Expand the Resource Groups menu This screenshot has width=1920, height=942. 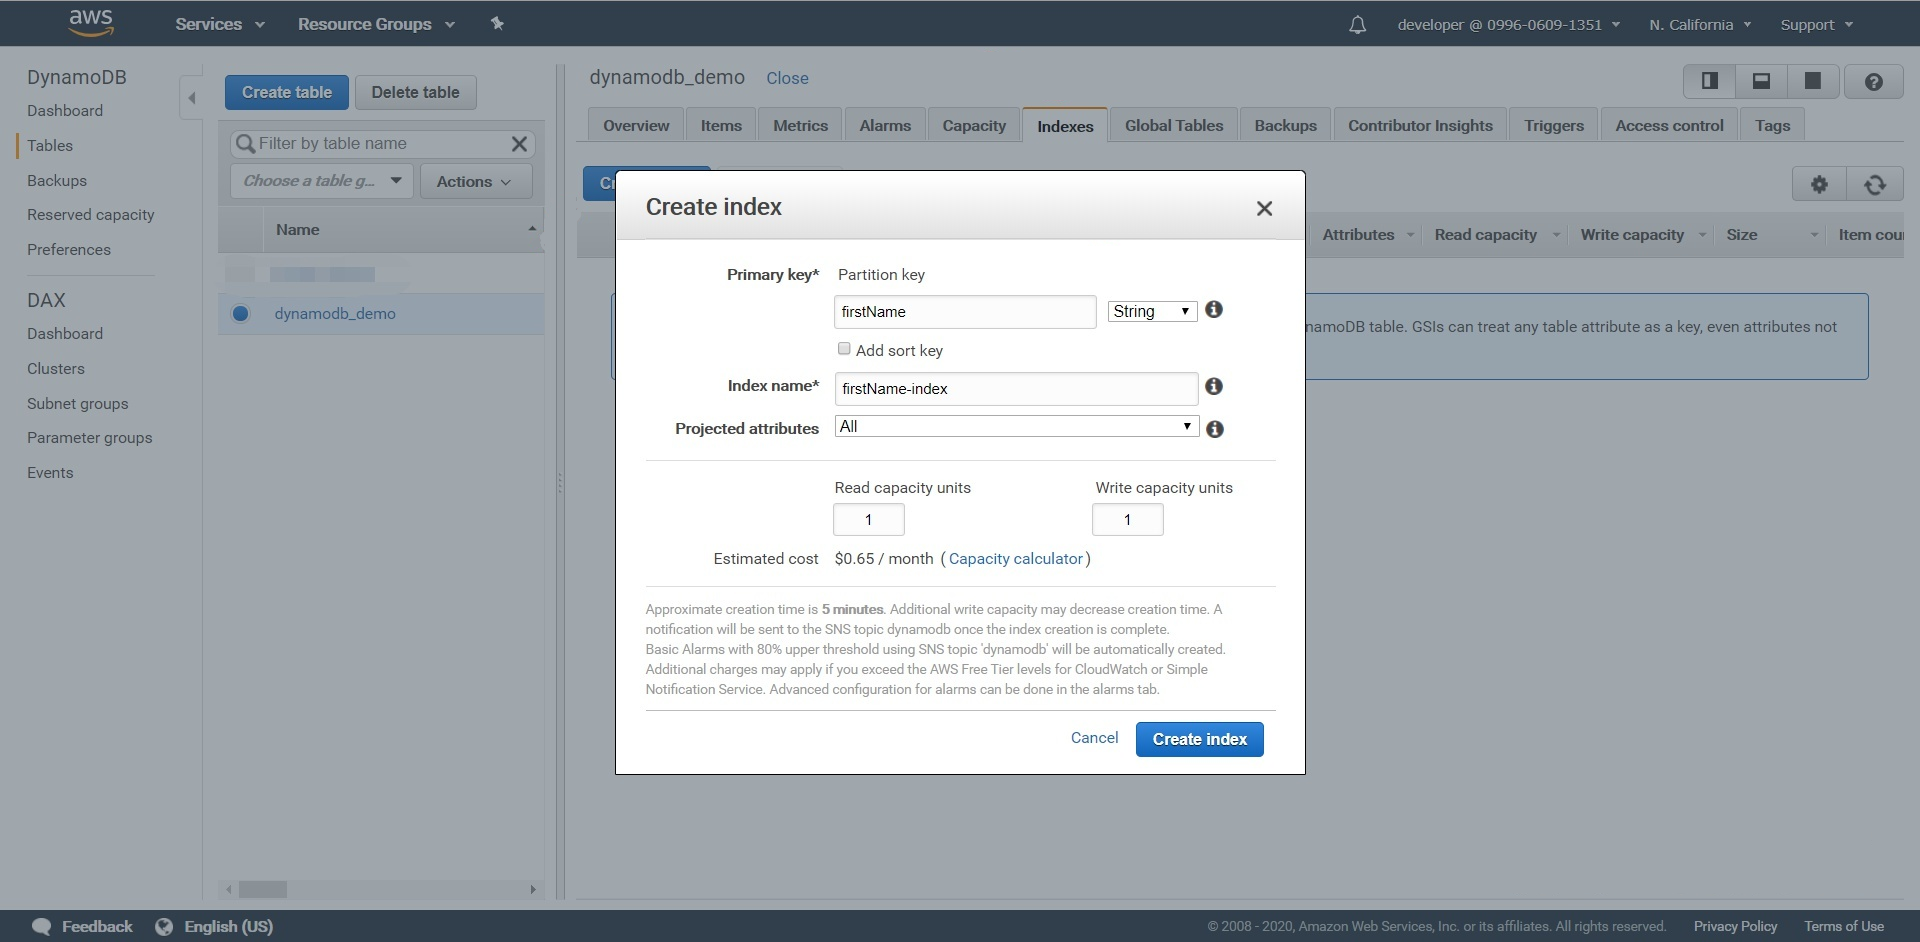pos(376,24)
